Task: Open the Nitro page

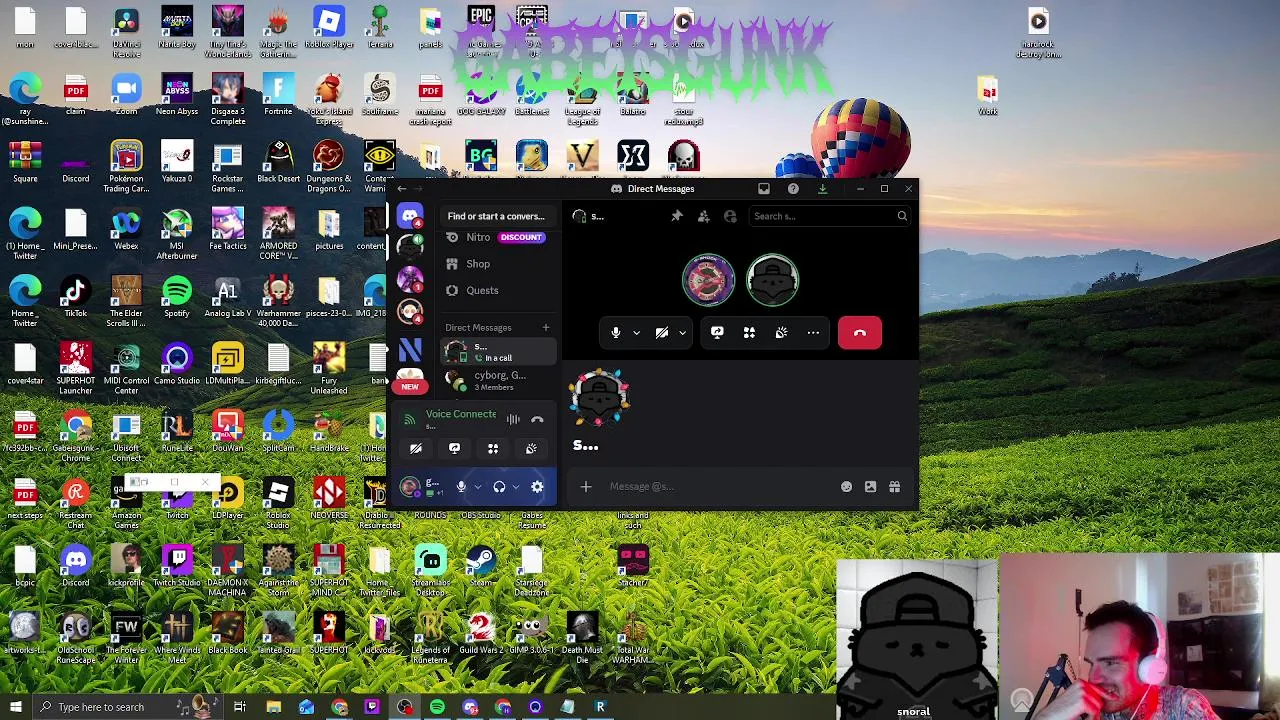Action: coord(497,237)
